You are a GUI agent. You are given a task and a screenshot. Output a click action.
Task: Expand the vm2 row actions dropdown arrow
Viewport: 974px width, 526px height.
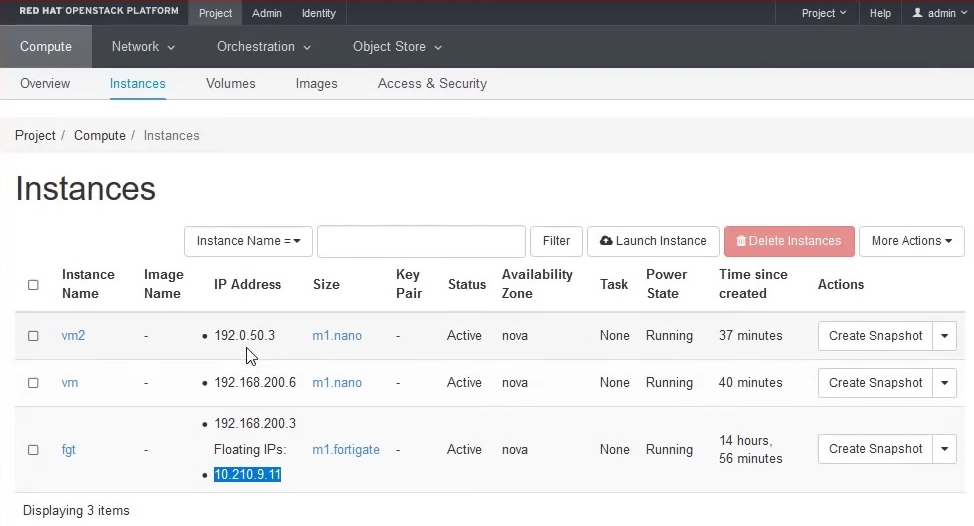pos(944,336)
